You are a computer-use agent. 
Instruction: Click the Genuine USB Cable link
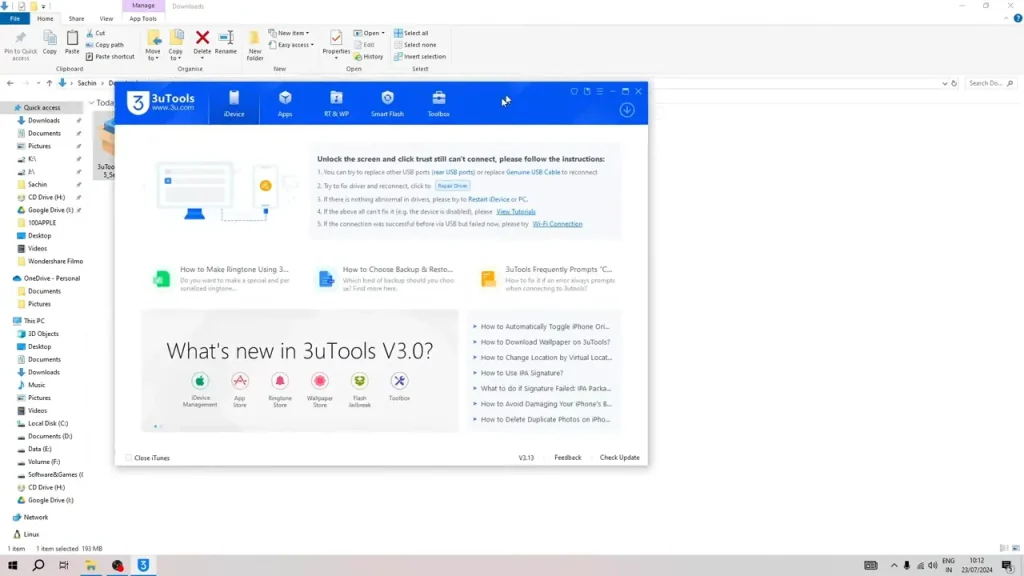pos(533,172)
